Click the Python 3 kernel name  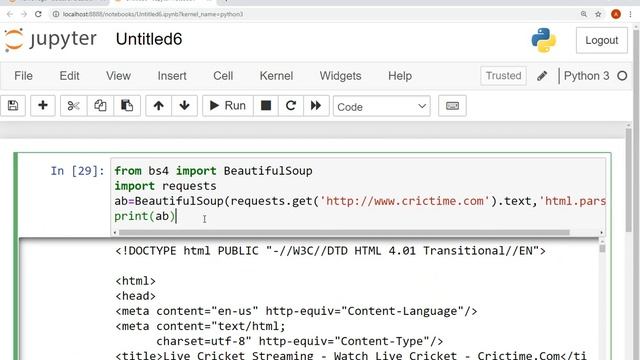[587, 76]
